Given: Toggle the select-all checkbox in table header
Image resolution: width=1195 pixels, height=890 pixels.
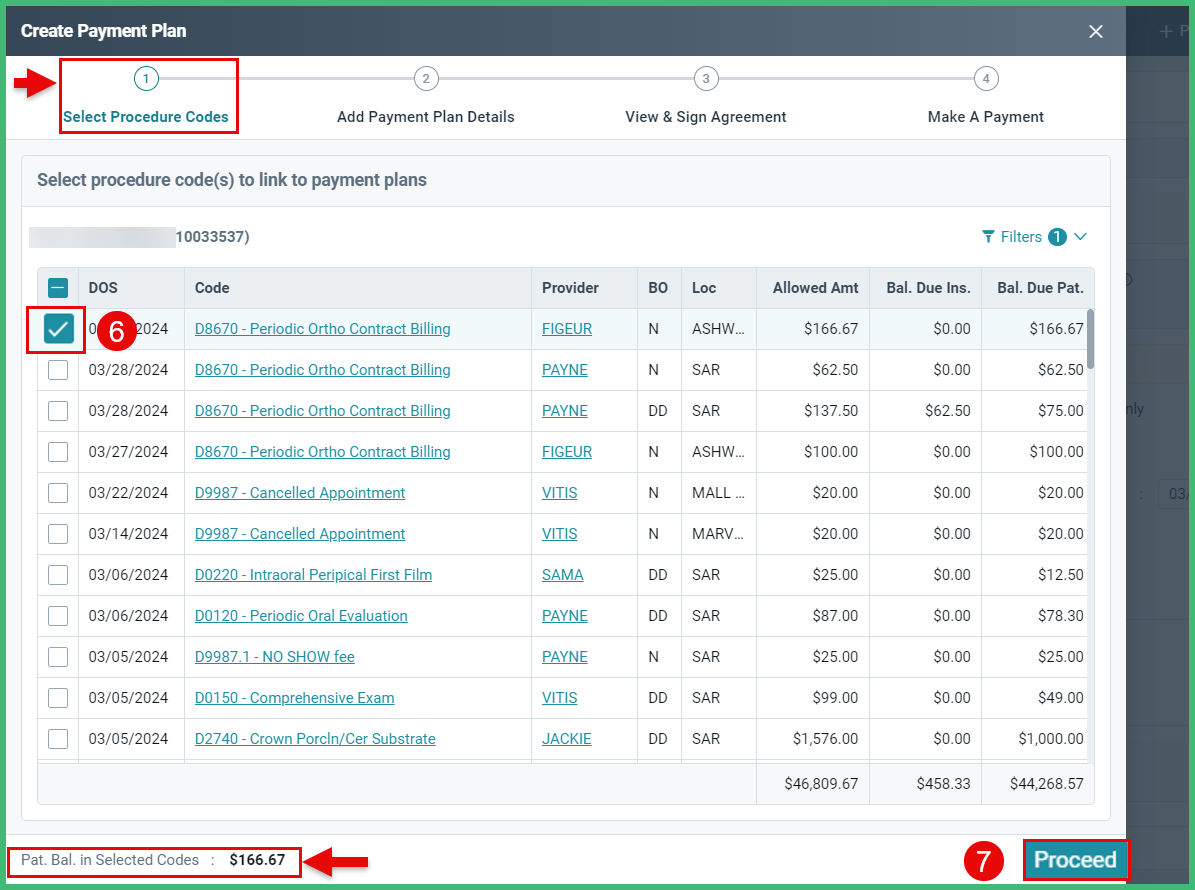Looking at the screenshot, I should pyautogui.click(x=57, y=287).
